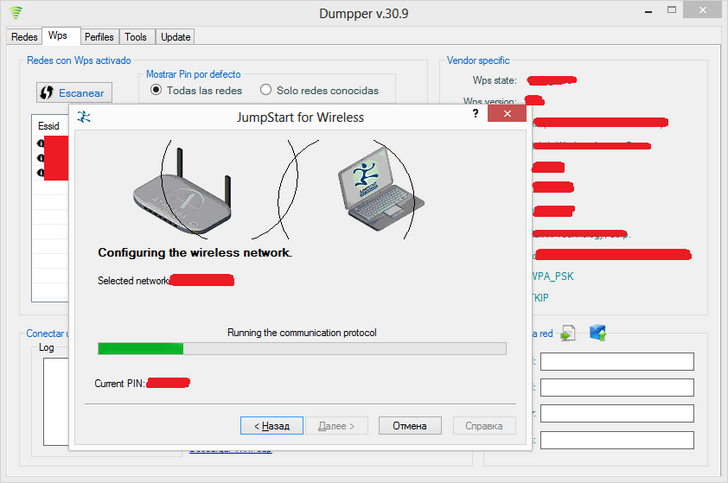Select the 'Todas las redes' radio button
This screenshot has width=728, height=483.
tap(156, 90)
